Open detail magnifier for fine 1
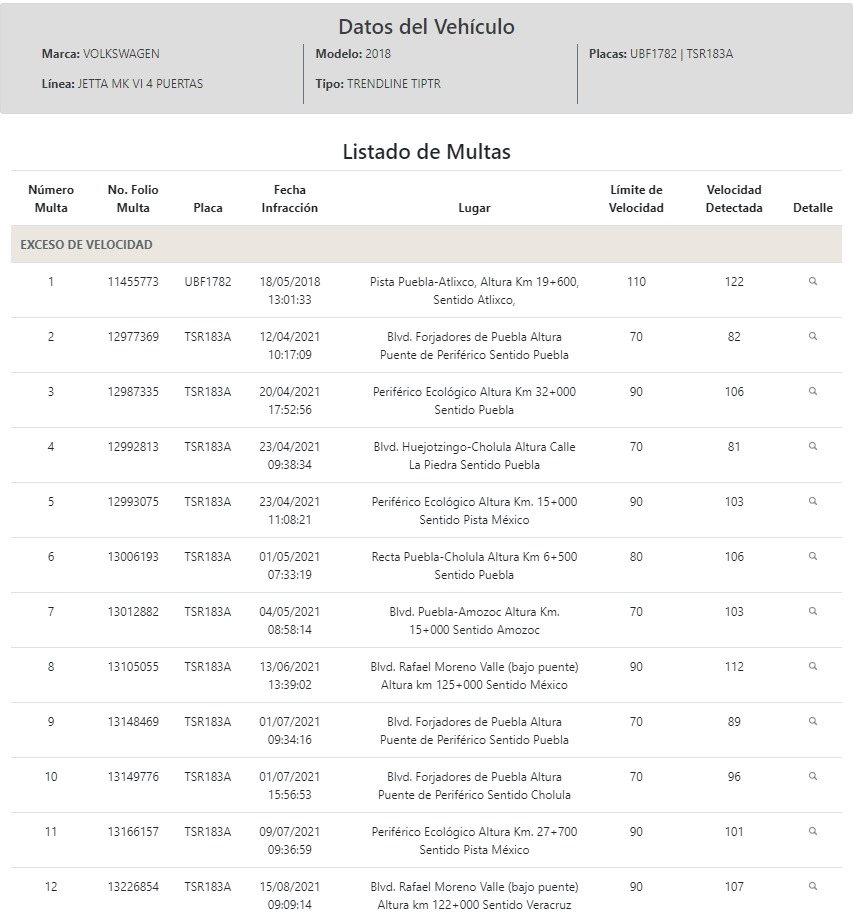 click(x=812, y=281)
